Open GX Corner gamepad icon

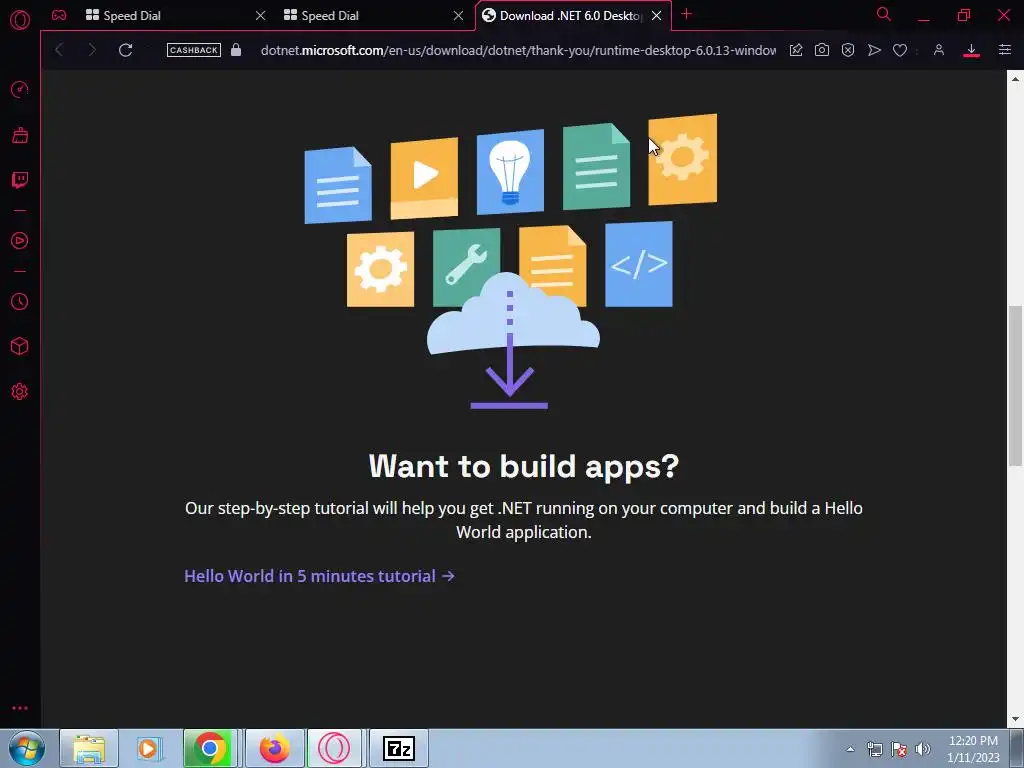59,15
